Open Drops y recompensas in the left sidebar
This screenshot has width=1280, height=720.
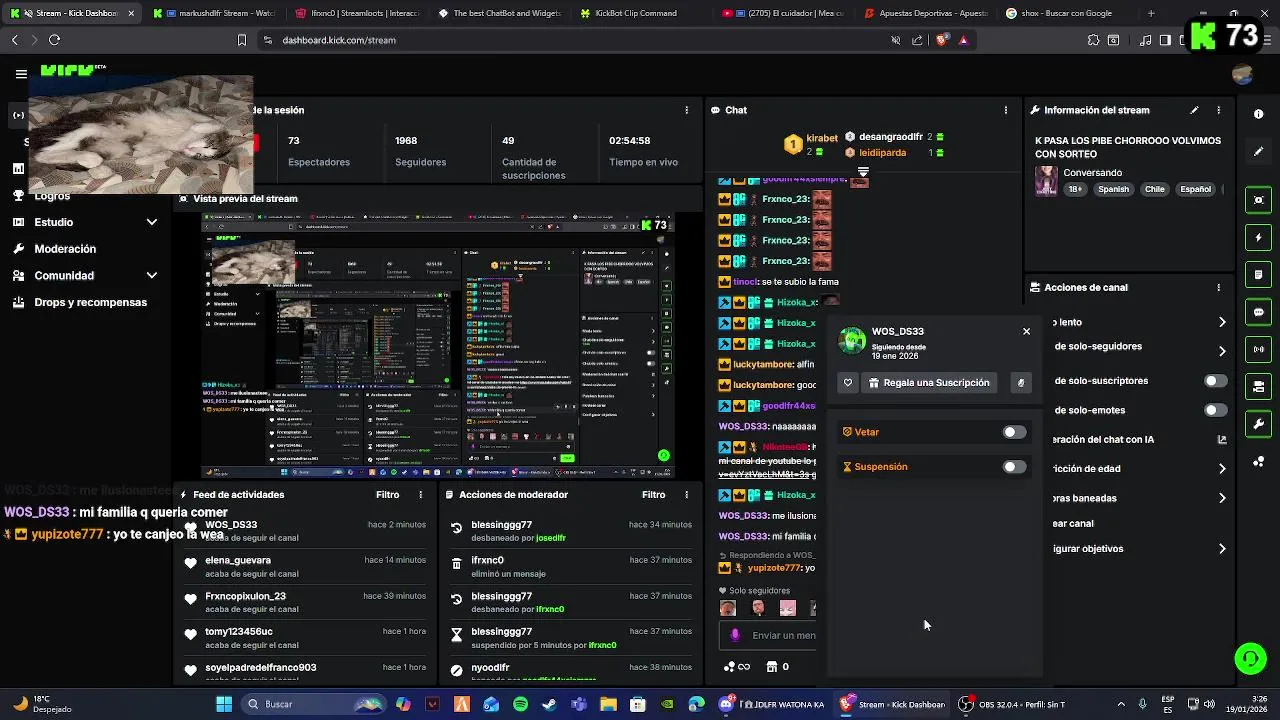point(90,302)
